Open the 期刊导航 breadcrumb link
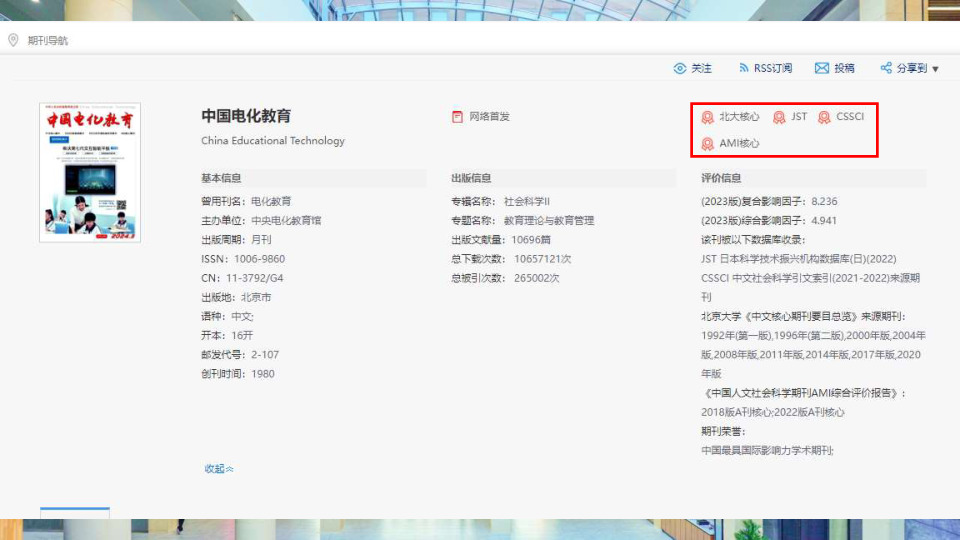 48,40
